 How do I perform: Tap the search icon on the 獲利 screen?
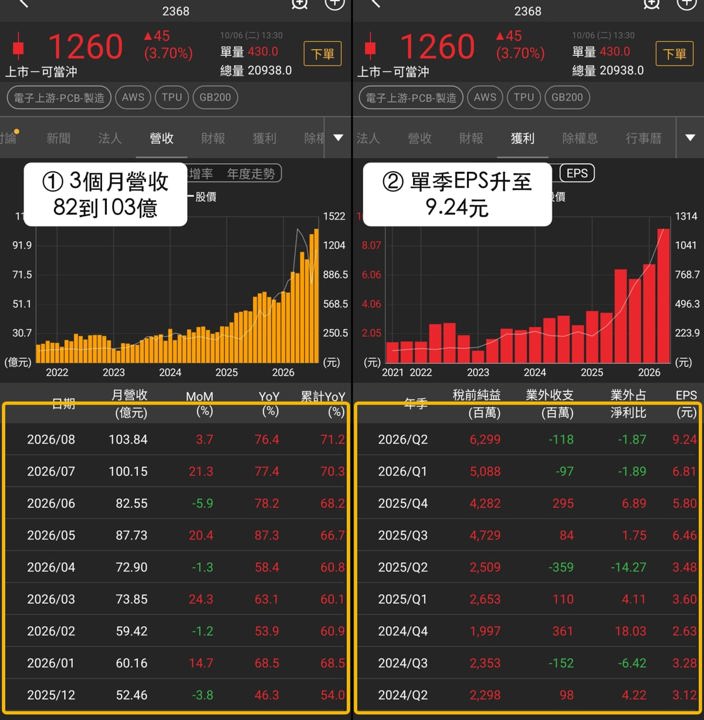651,4
